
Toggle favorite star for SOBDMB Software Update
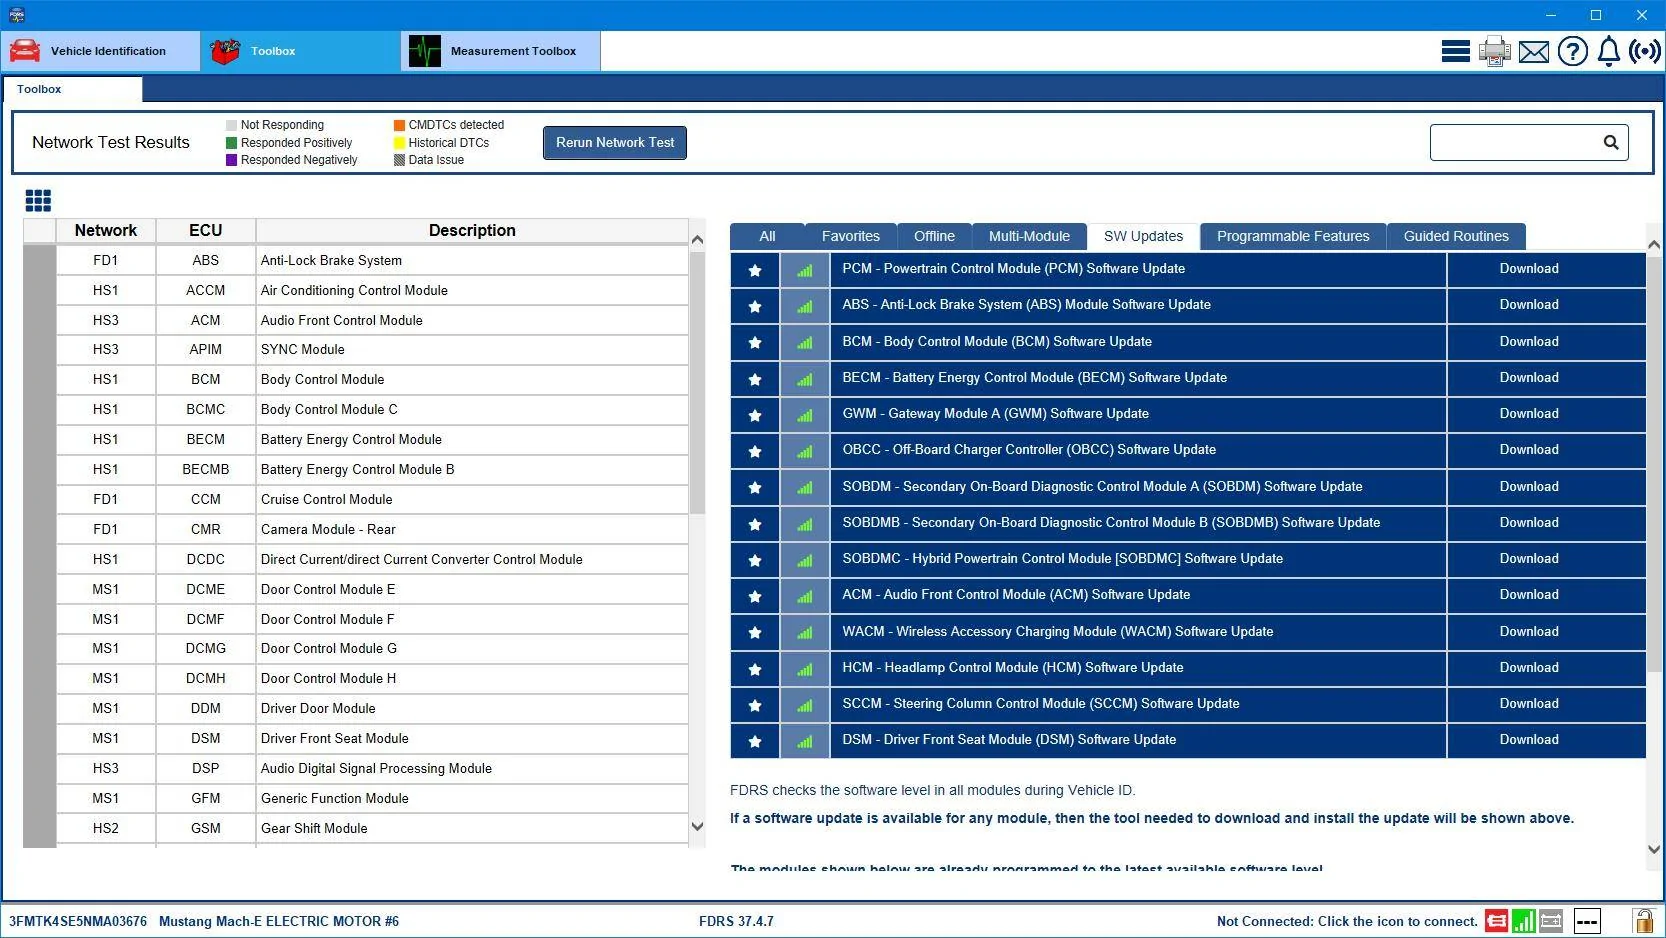(755, 524)
